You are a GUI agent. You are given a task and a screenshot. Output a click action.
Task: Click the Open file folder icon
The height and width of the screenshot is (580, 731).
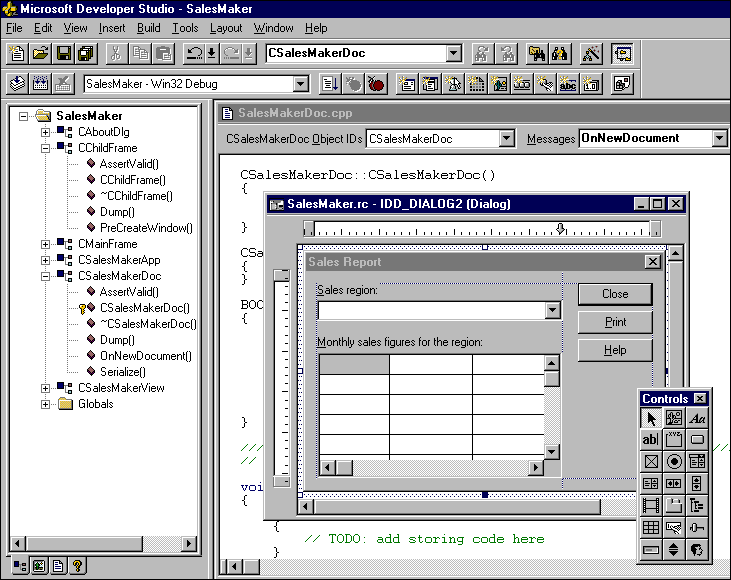pos(41,54)
